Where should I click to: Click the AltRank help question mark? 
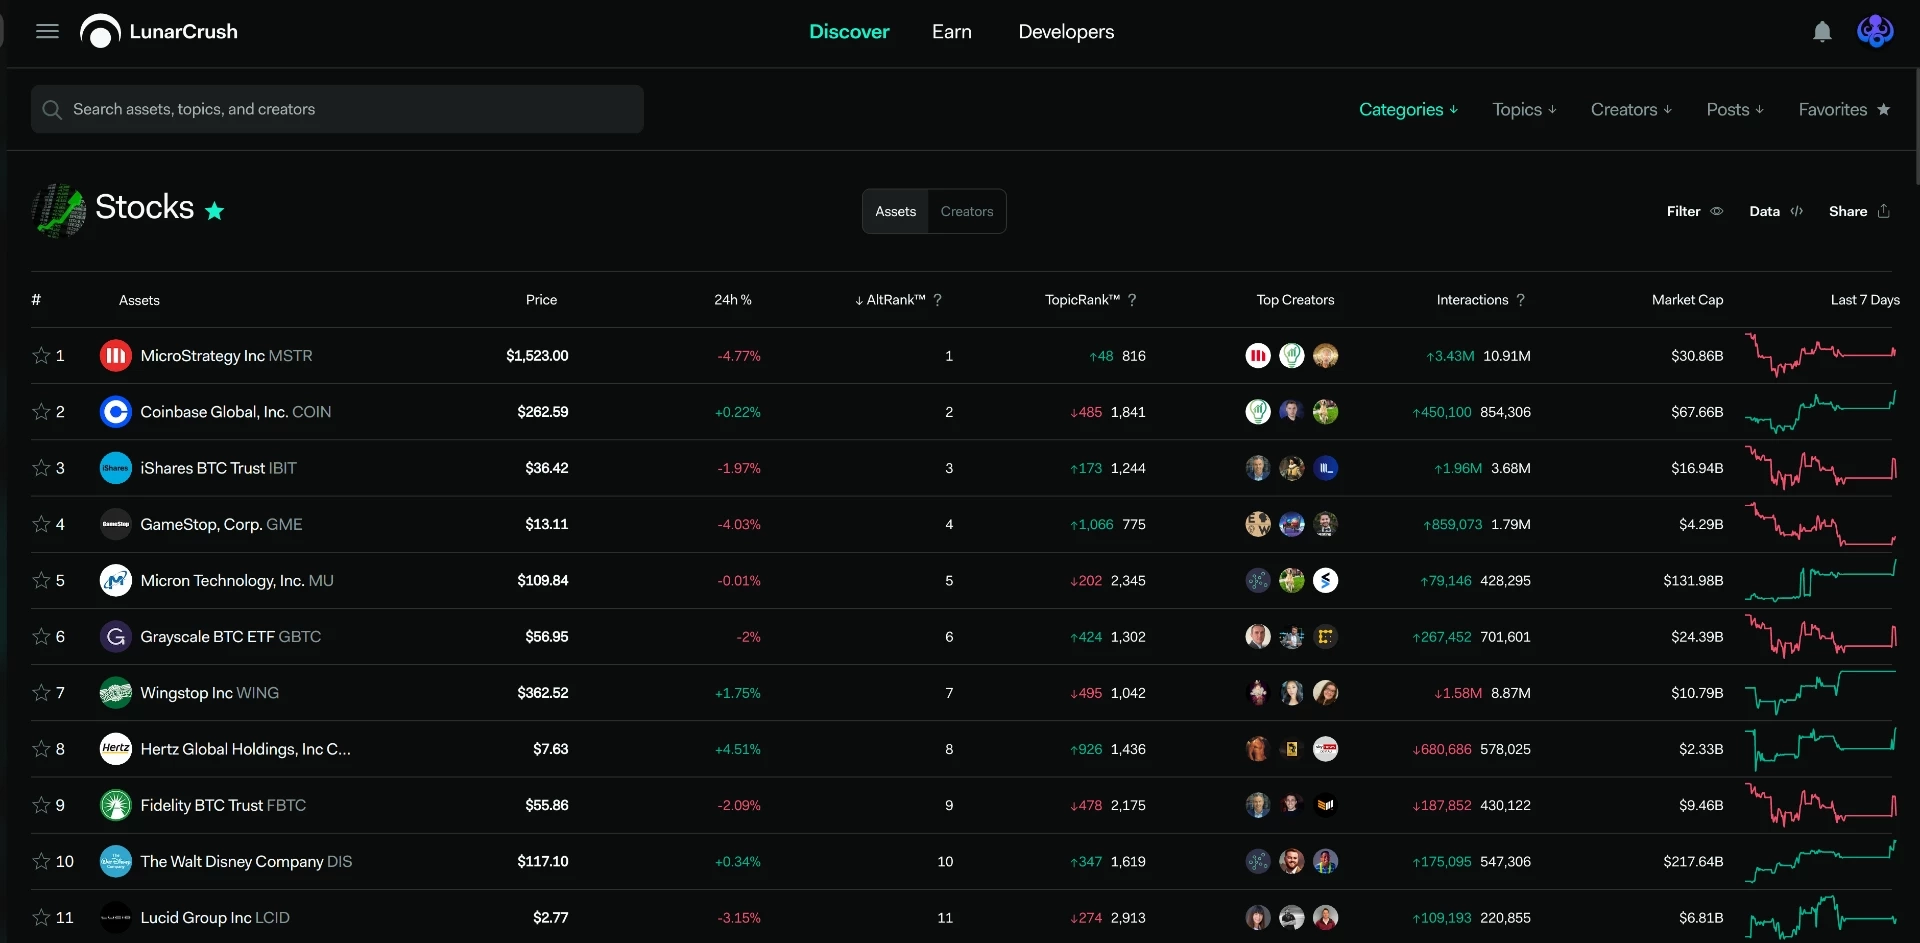pyautogui.click(x=937, y=300)
